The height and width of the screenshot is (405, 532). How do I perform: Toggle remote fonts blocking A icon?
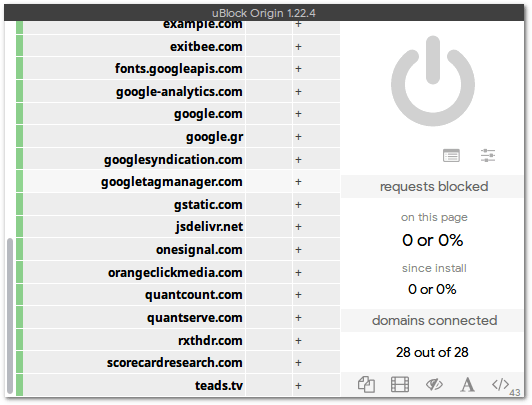pyautogui.click(x=467, y=385)
